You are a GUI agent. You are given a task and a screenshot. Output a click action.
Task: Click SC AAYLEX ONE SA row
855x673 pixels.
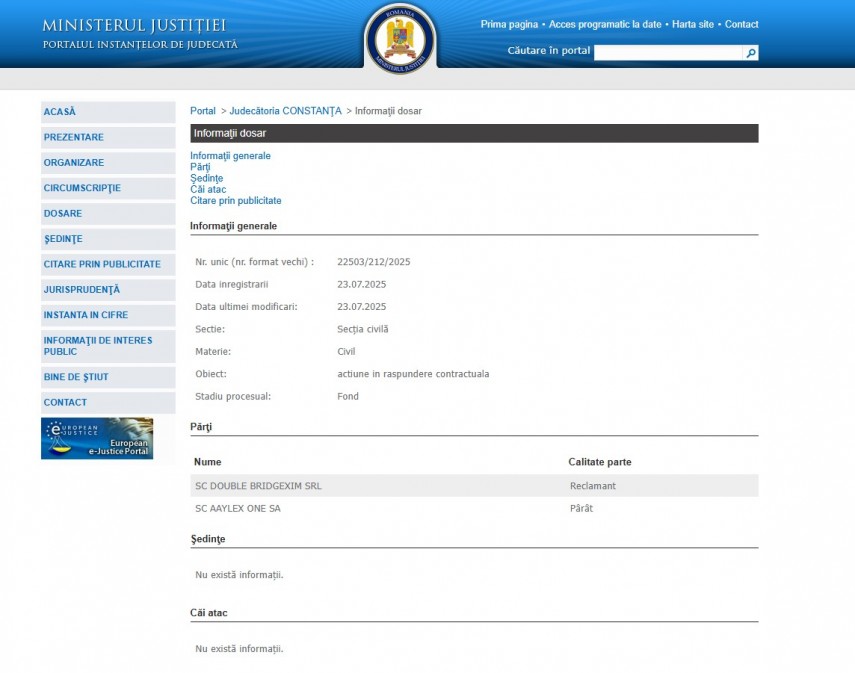(x=474, y=508)
